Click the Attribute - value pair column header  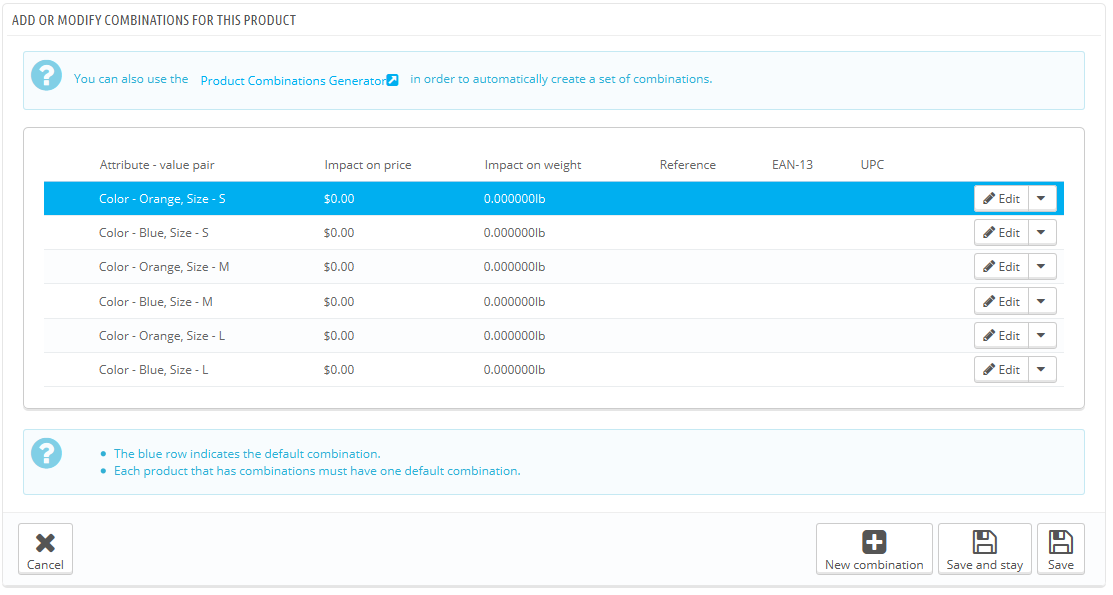(157, 165)
